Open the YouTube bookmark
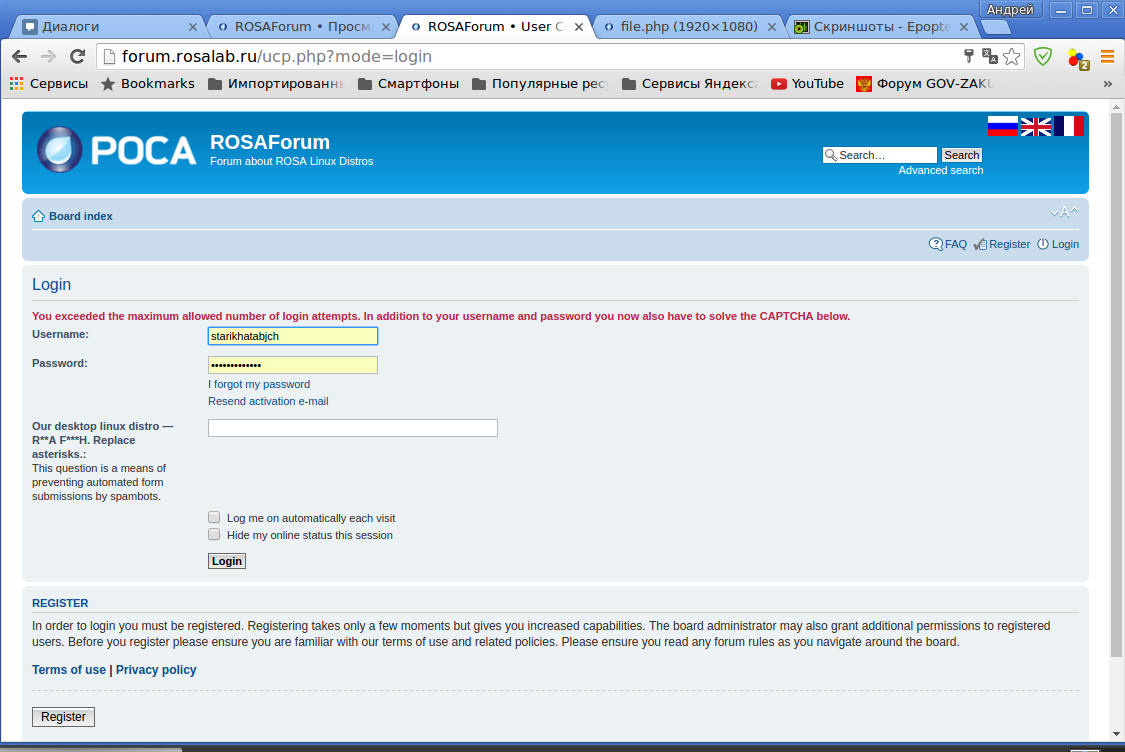 coord(807,83)
